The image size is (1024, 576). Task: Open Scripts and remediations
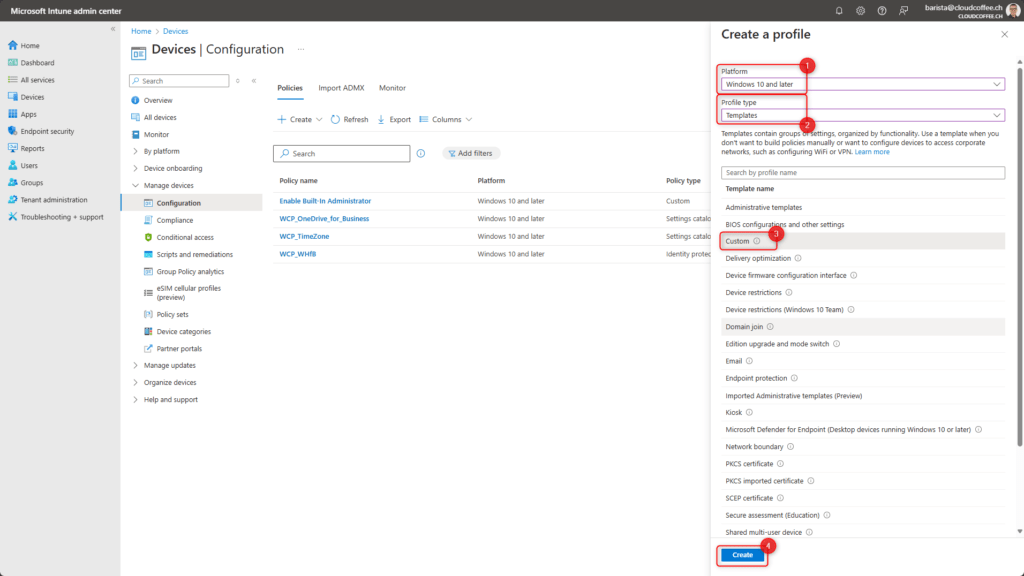[x=194, y=255]
